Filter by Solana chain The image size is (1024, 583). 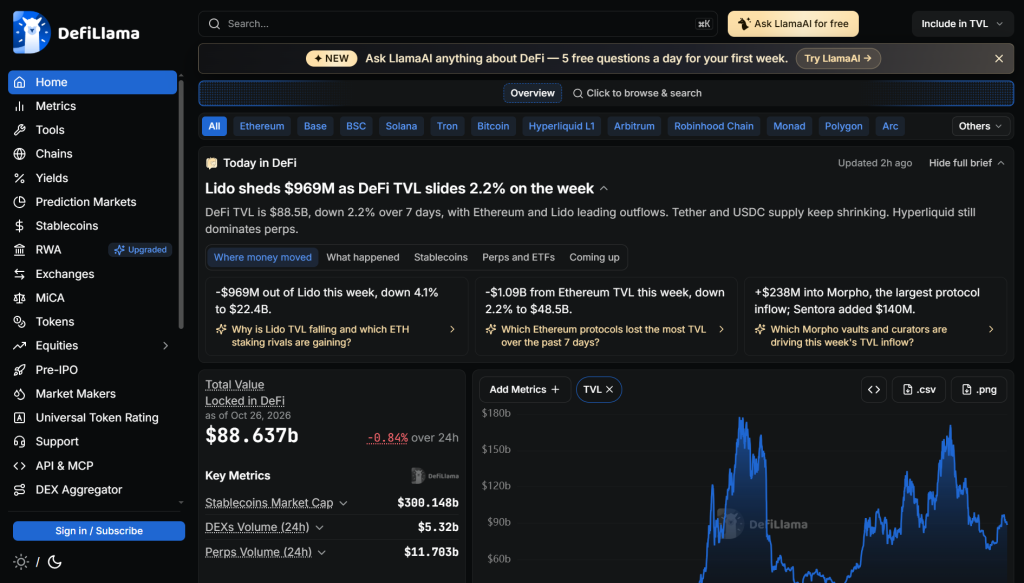pyautogui.click(x=401, y=126)
